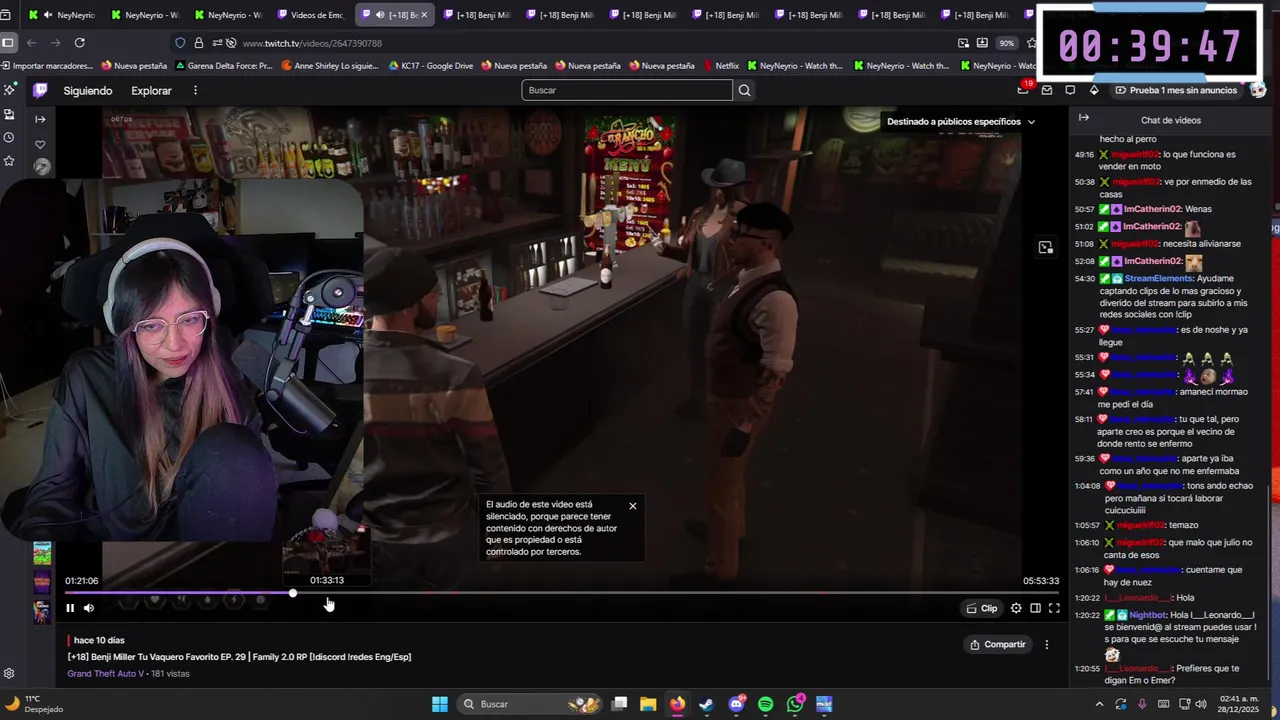The width and height of the screenshot is (1280, 720).
Task: Click the browser back arrow
Action: (32, 43)
